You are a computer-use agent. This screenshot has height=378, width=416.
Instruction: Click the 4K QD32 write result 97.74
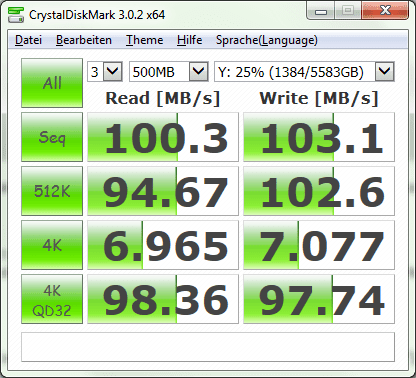pyautogui.click(x=319, y=299)
